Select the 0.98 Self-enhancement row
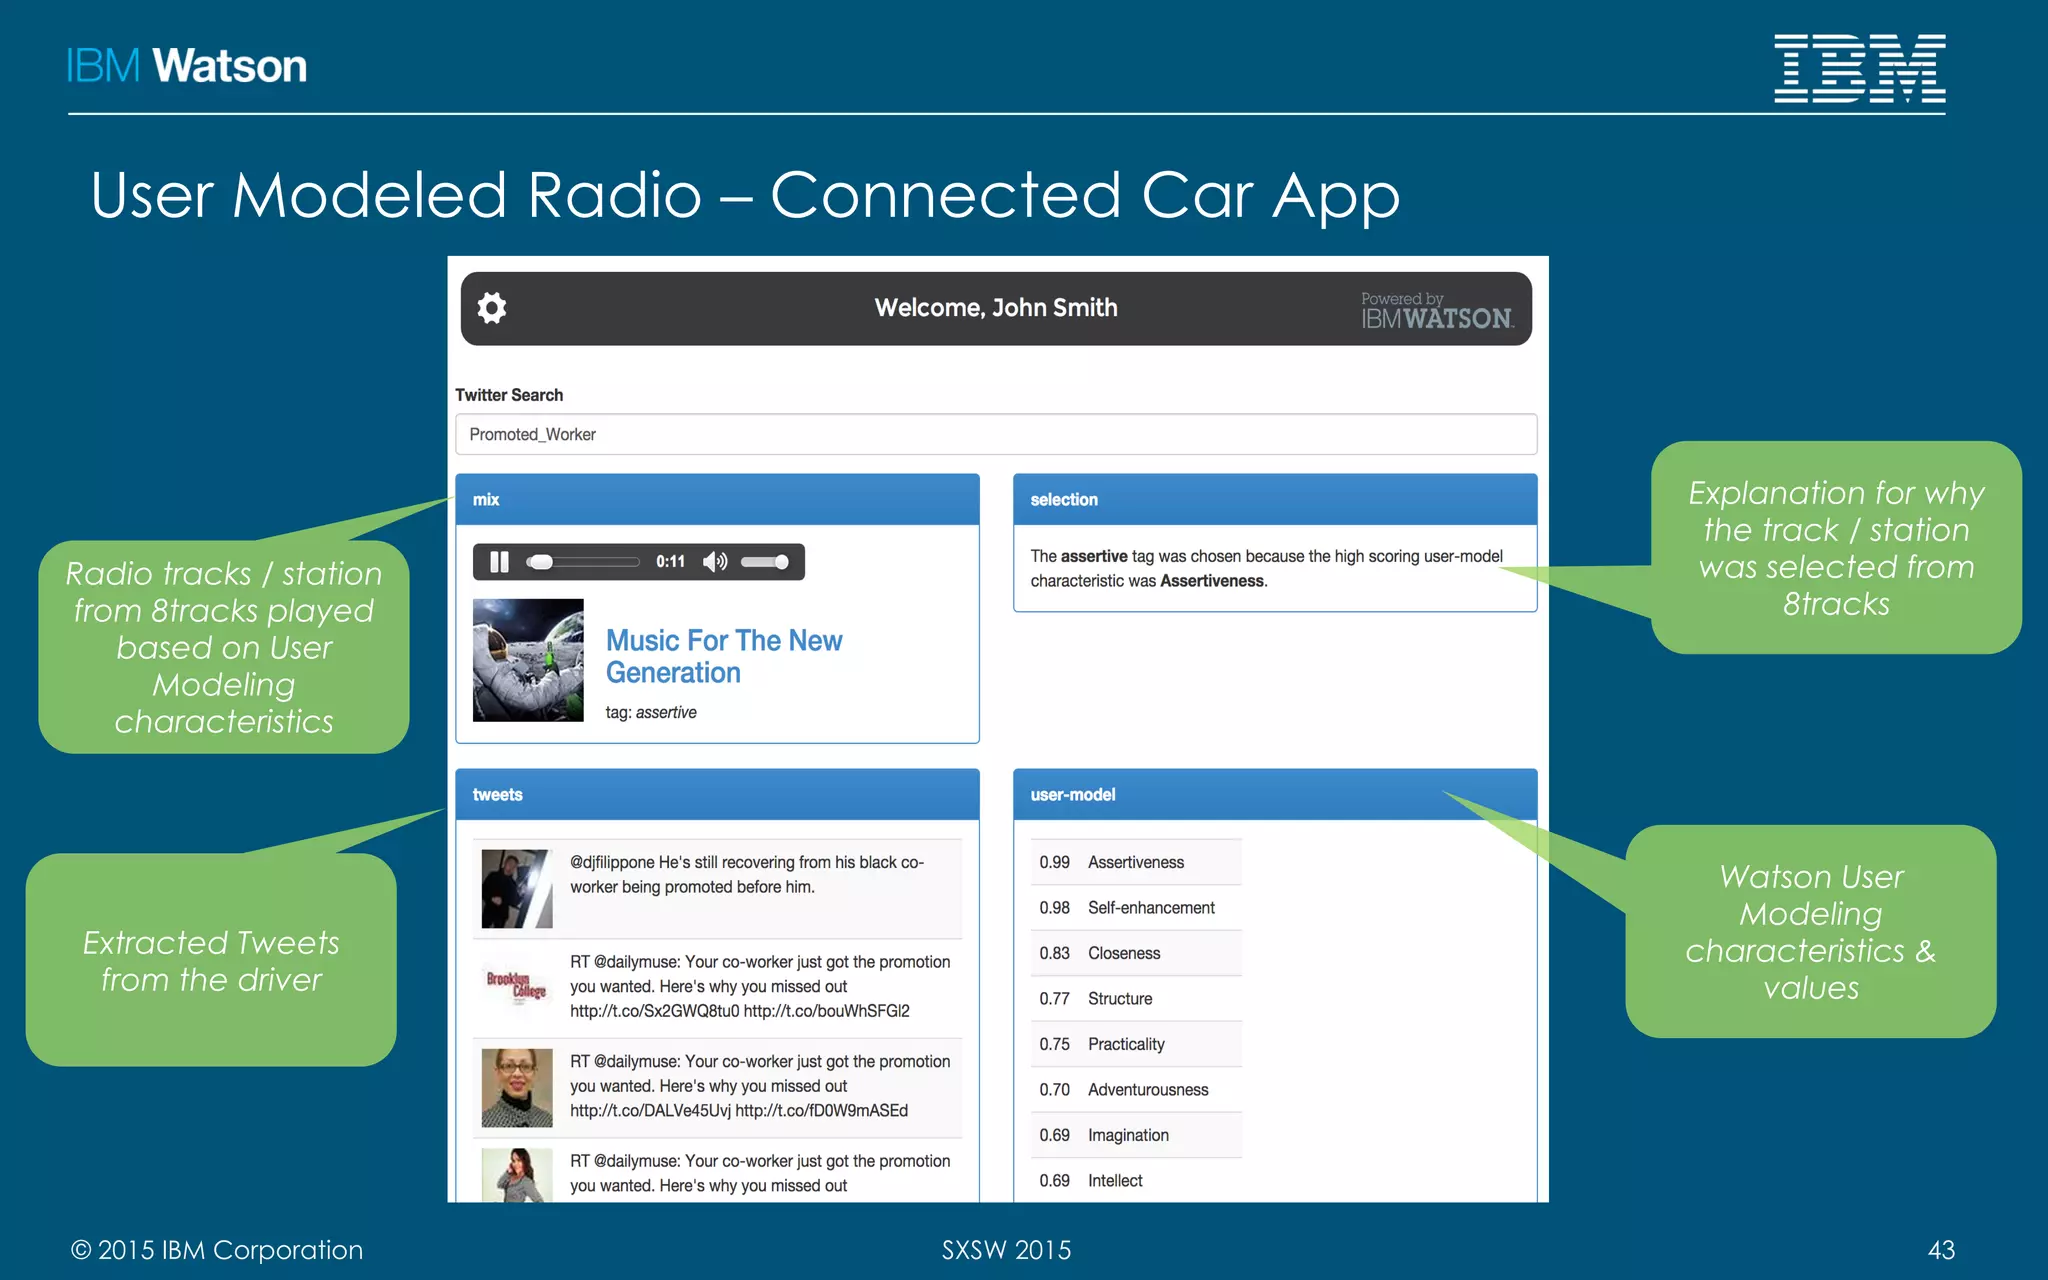2048x1280 pixels. [1136, 908]
